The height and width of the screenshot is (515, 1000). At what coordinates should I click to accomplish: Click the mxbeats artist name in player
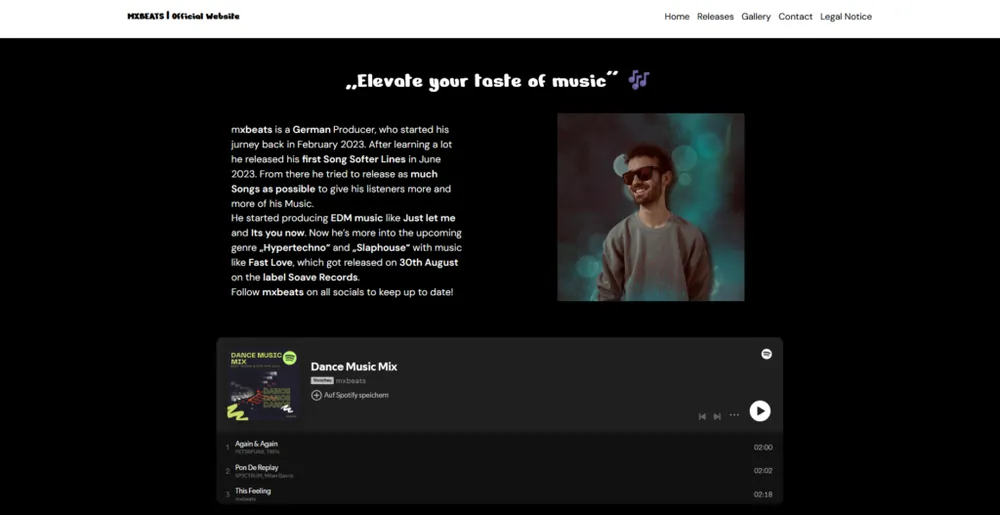pyautogui.click(x=351, y=381)
